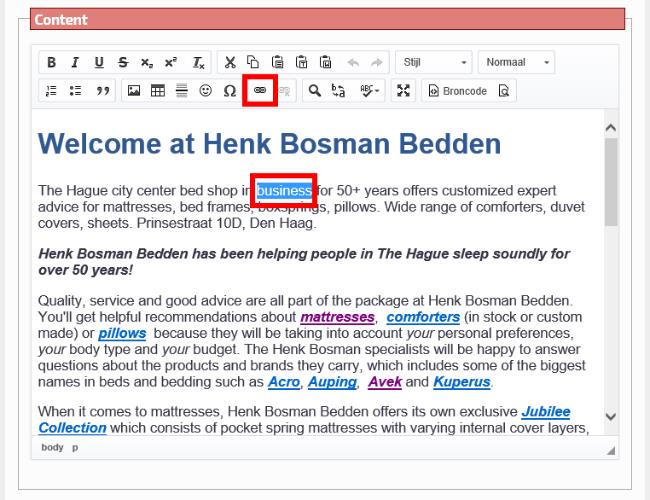Toggle Bold formatting
The height and width of the screenshot is (500, 650).
click(x=51, y=63)
